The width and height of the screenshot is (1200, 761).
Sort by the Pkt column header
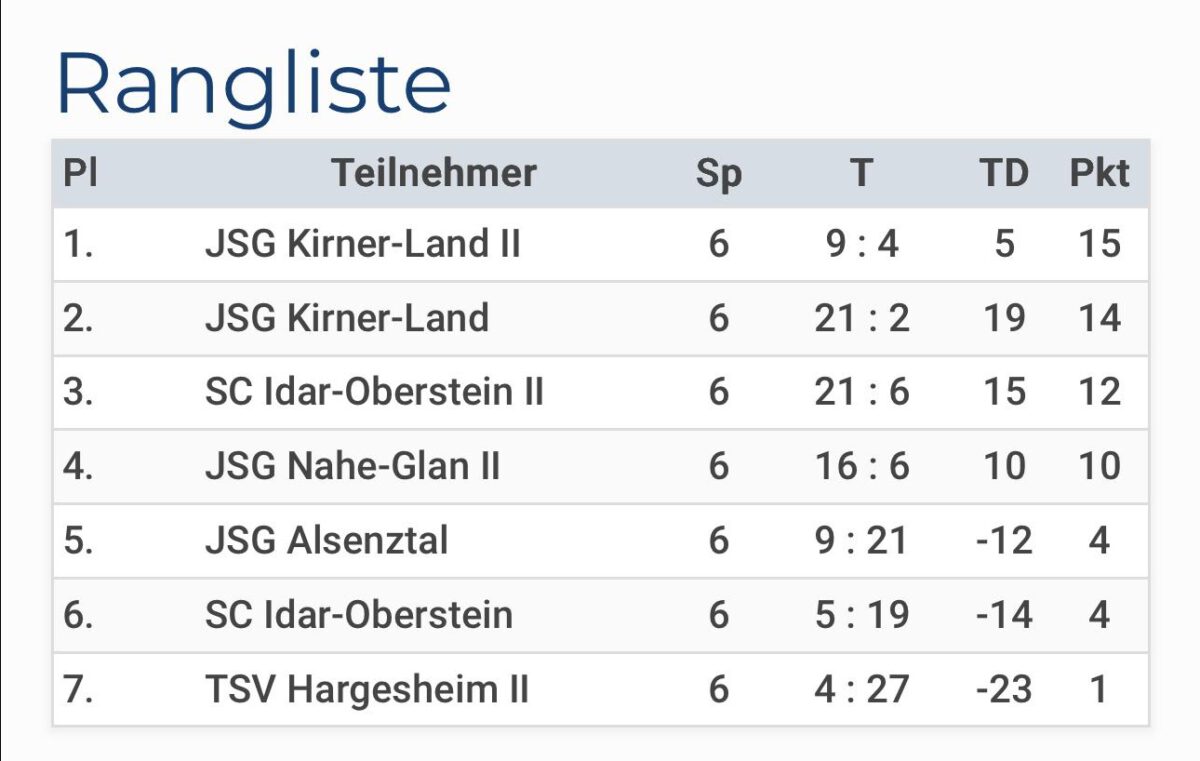point(1099,173)
